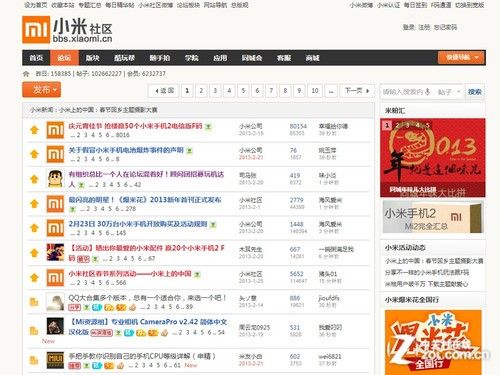Viewport: 500px width, 375px height.
Task: Click the ellipsis pagination button
Action: (331, 91)
